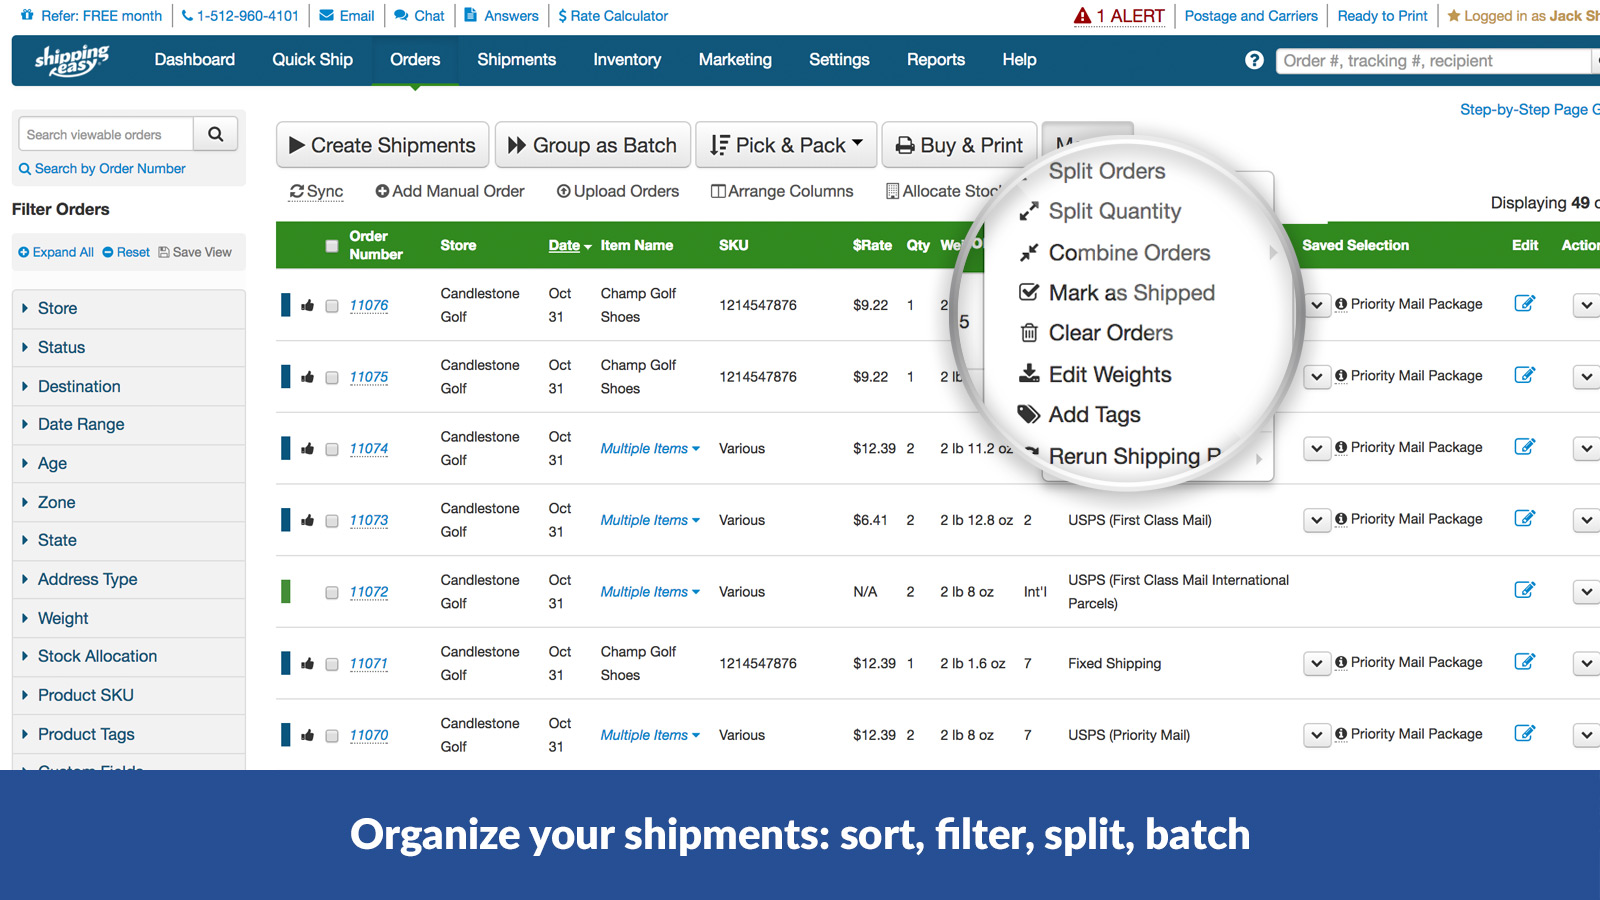Open the Buy & Print printer icon
This screenshot has width=1600, height=900.
[905, 145]
